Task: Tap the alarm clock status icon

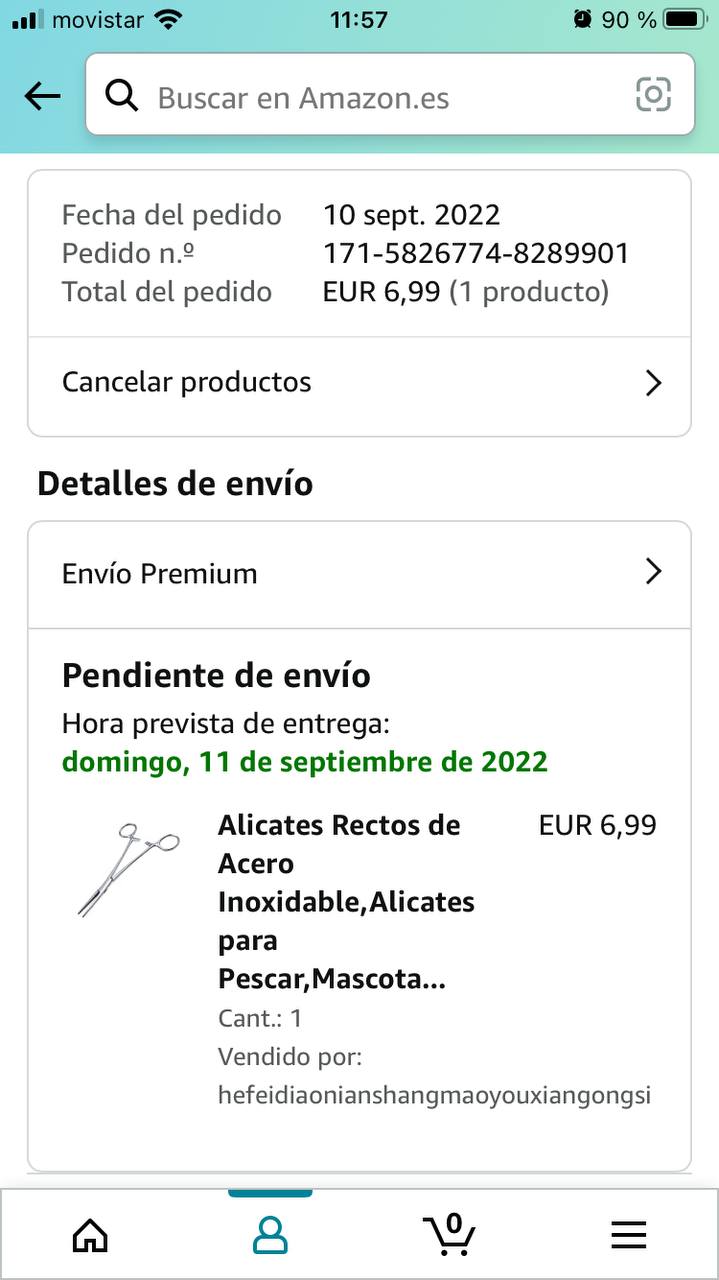Action: (x=582, y=19)
